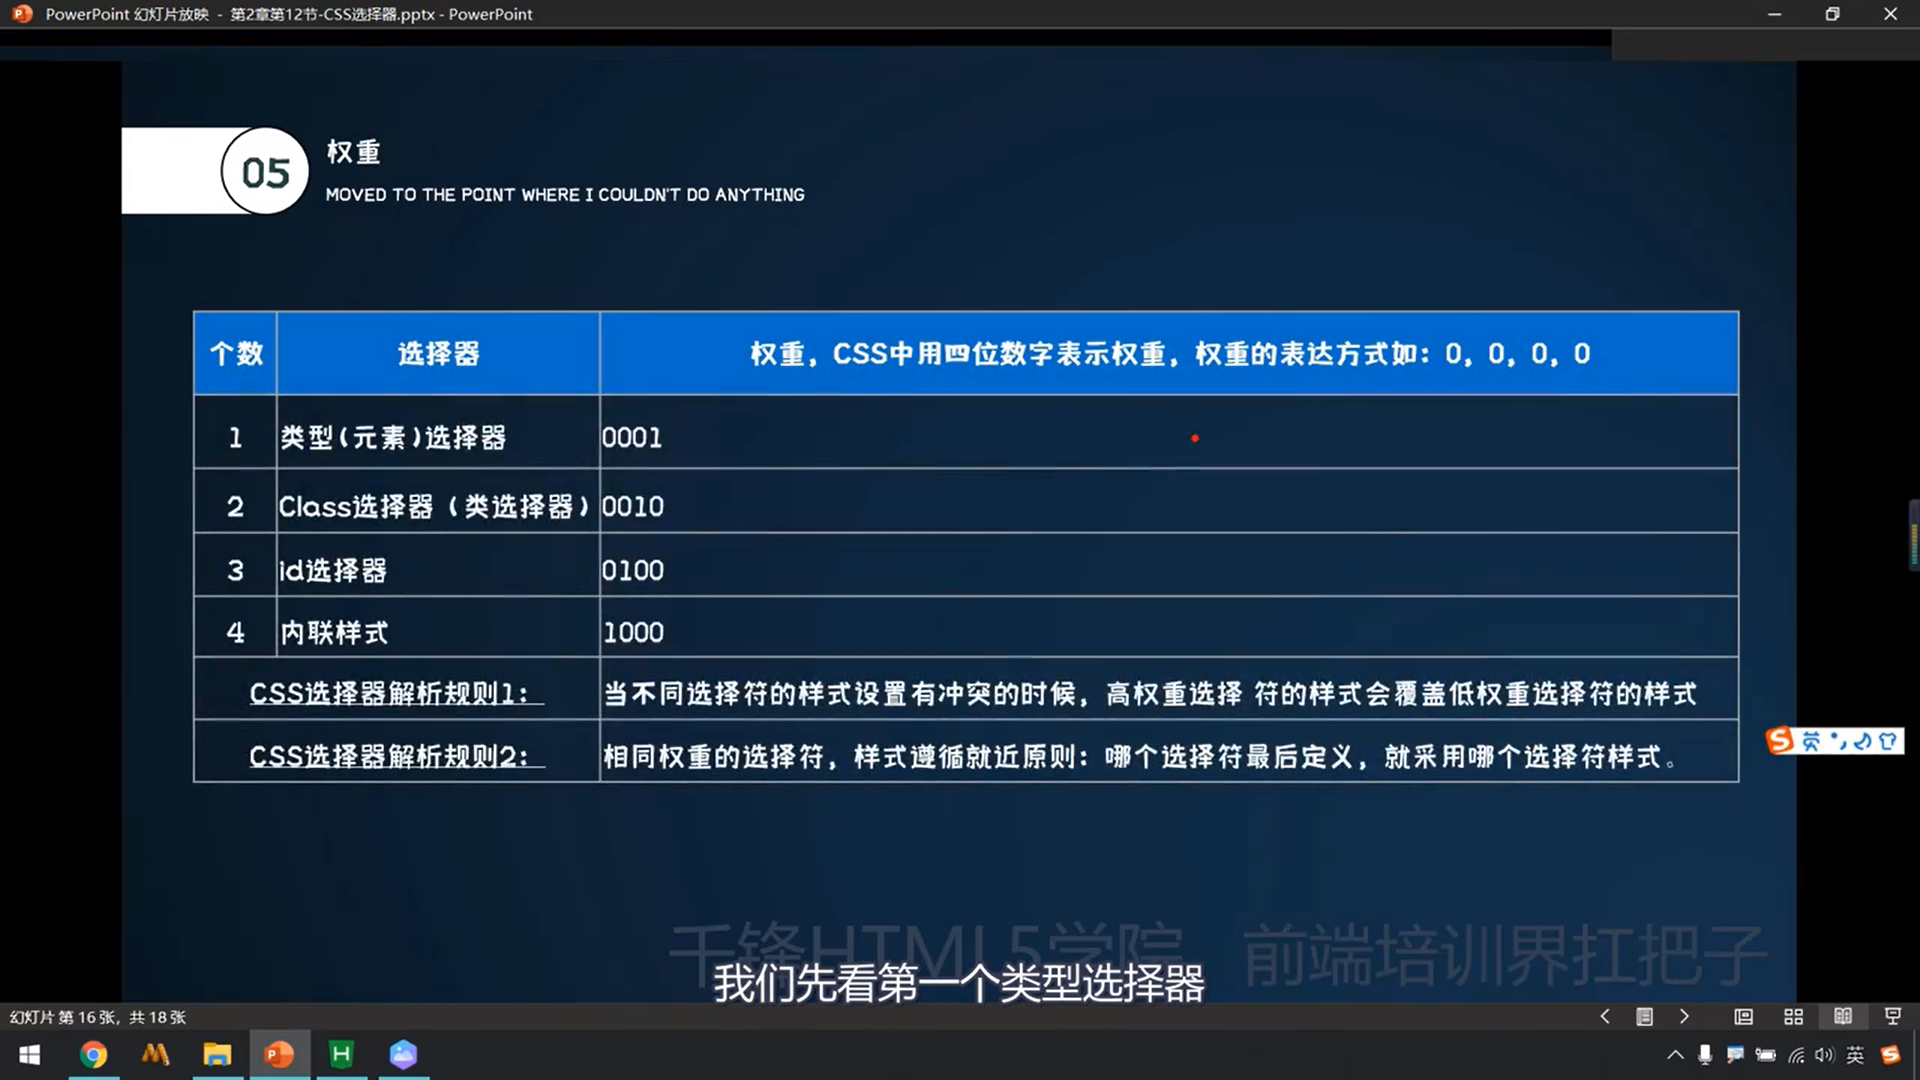This screenshot has width=1920, height=1080.
Task: Open the Windows Start menu
Action: coord(30,1055)
